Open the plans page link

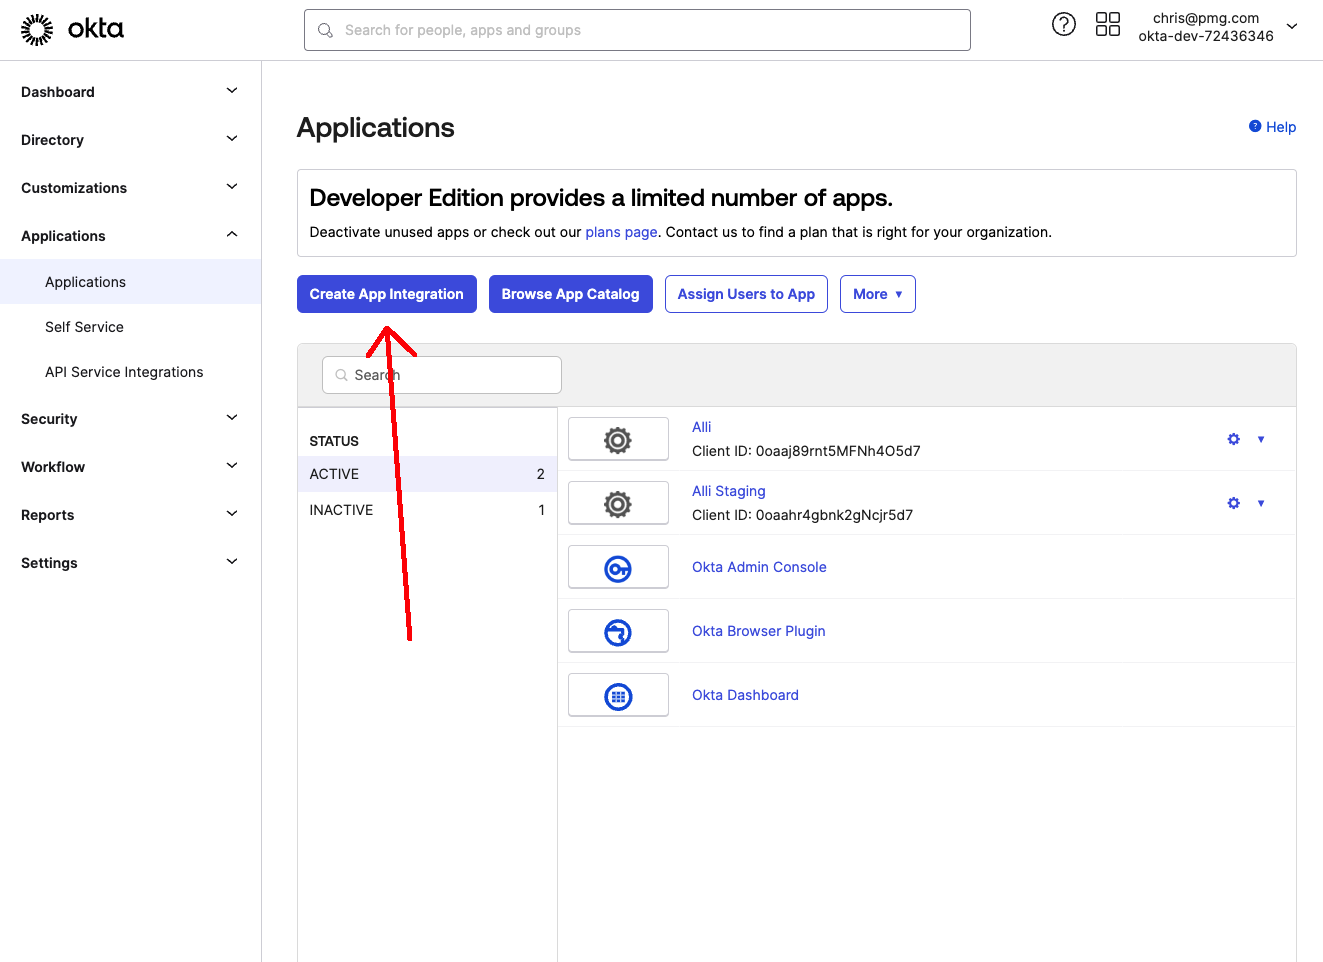click(x=621, y=232)
